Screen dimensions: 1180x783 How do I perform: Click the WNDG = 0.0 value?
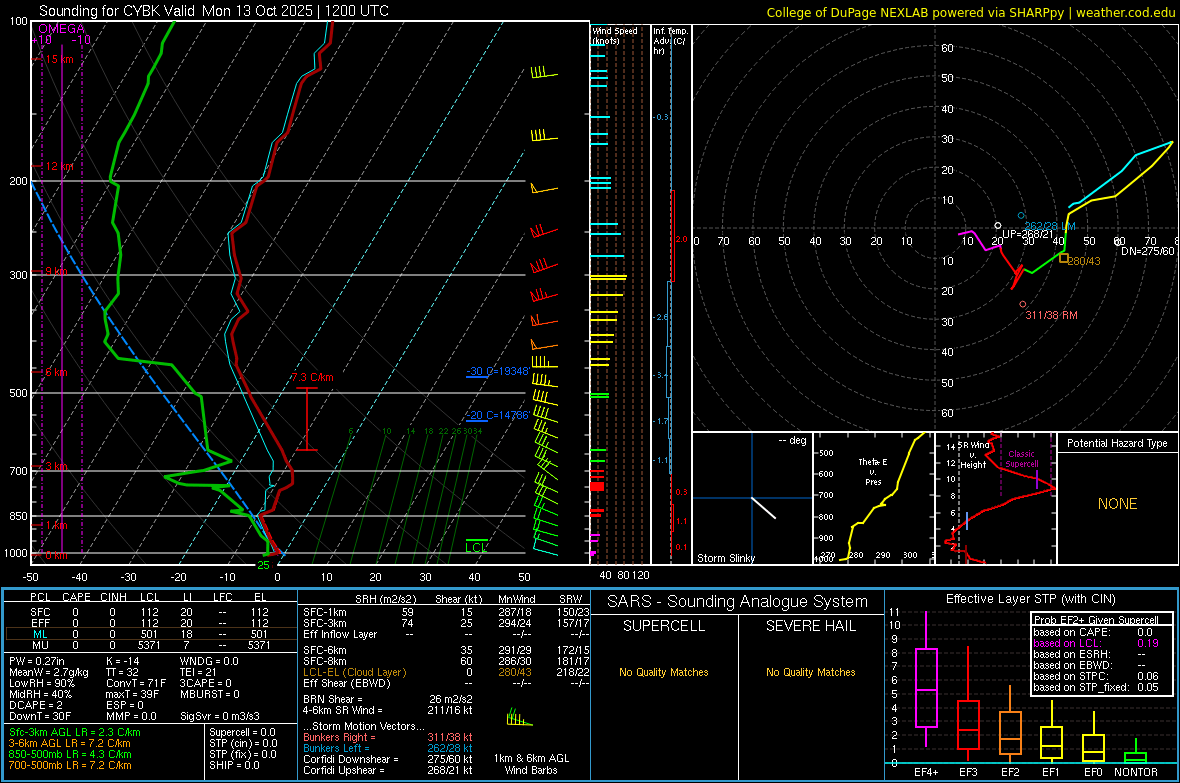tap(209, 661)
